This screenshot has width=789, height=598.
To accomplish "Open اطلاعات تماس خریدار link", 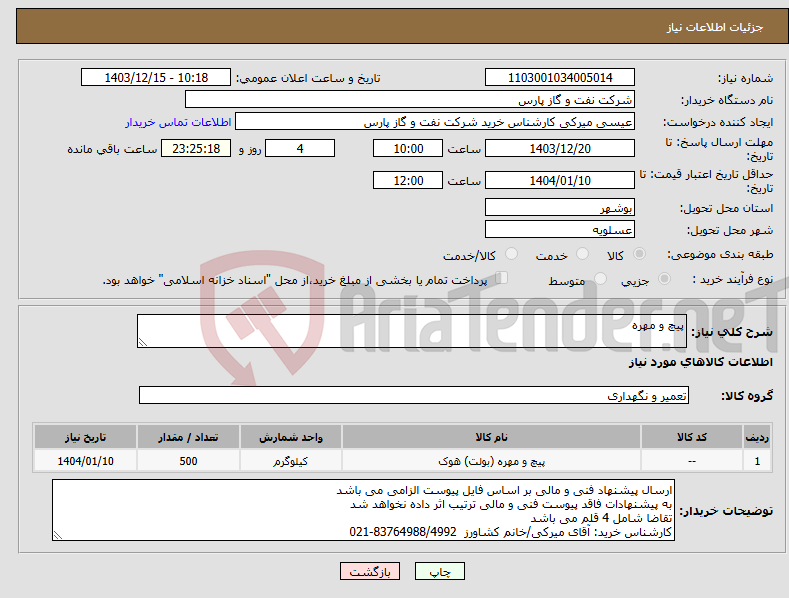I will point(178,122).
